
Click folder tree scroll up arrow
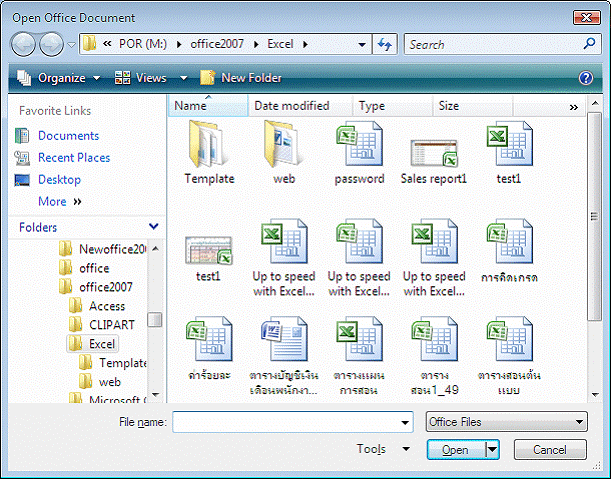[x=155, y=249]
